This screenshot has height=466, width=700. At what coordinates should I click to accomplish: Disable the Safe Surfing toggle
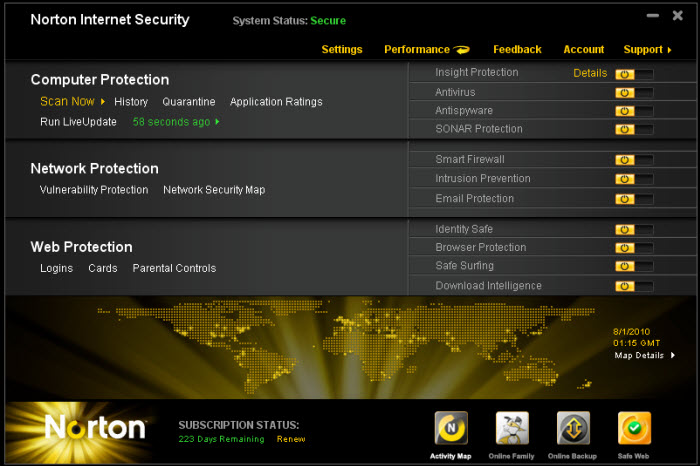point(634,266)
